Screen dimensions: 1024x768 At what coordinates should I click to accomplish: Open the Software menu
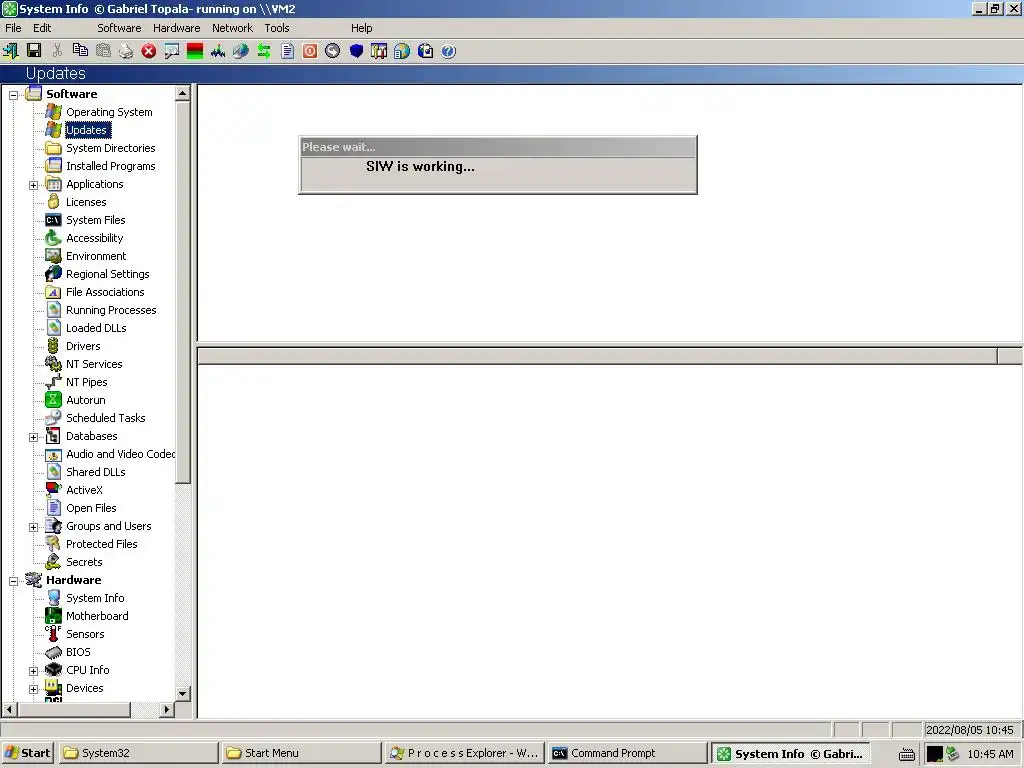[x=119, y=28]
